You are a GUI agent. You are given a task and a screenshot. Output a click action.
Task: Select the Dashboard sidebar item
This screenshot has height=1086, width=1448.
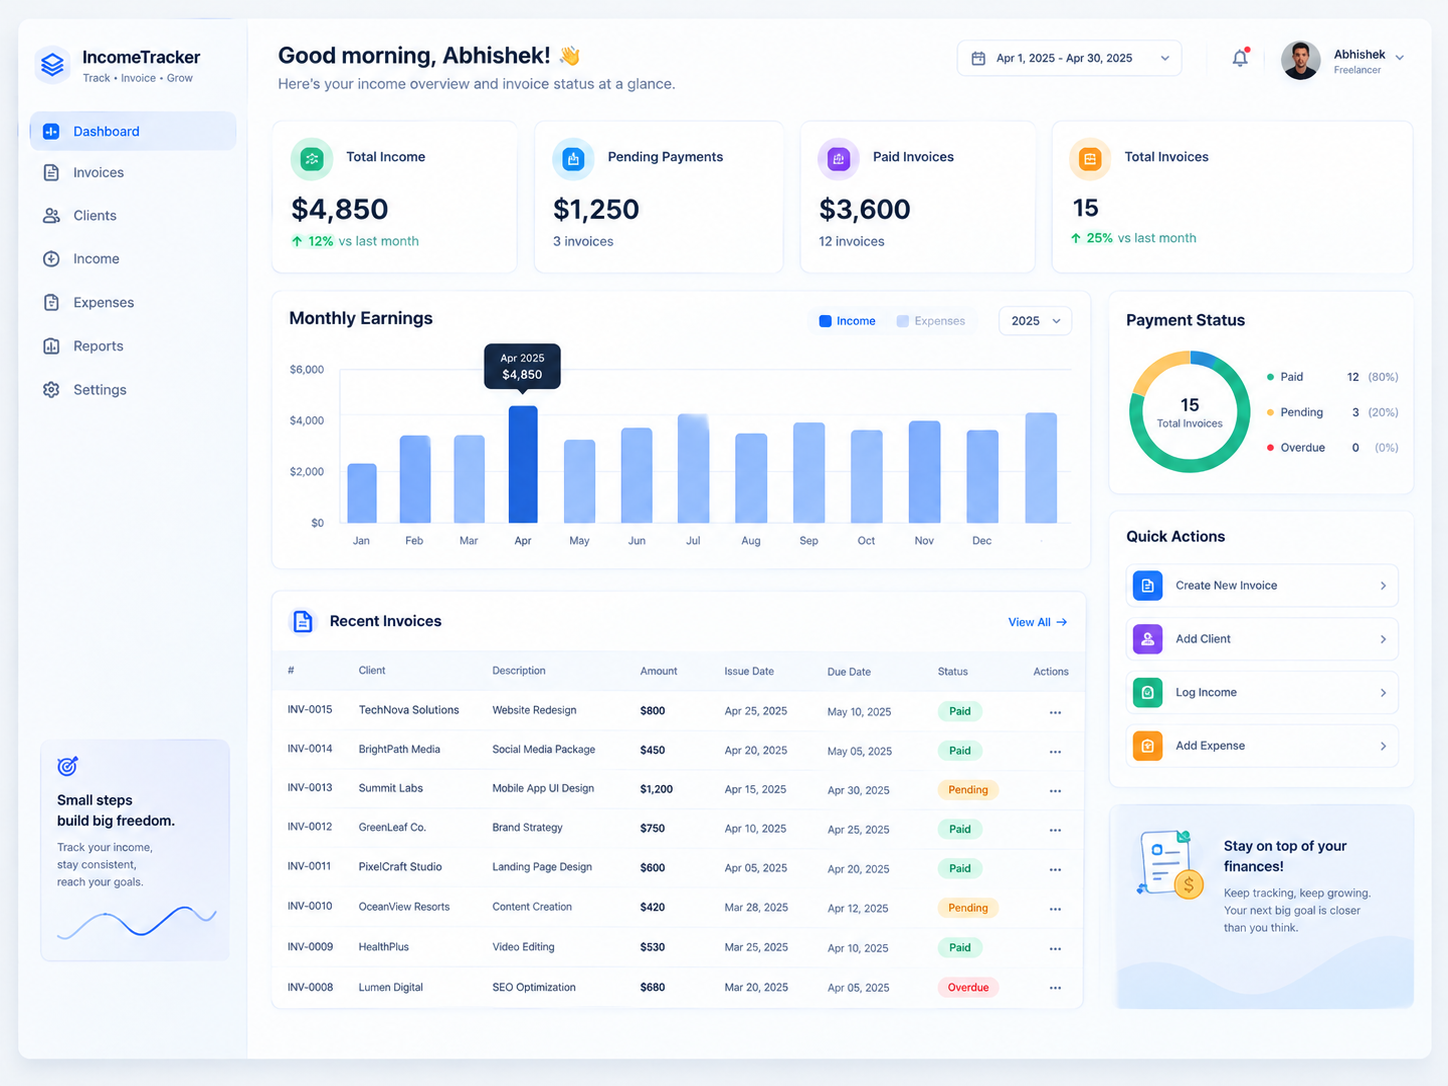(x=133, y=131)
